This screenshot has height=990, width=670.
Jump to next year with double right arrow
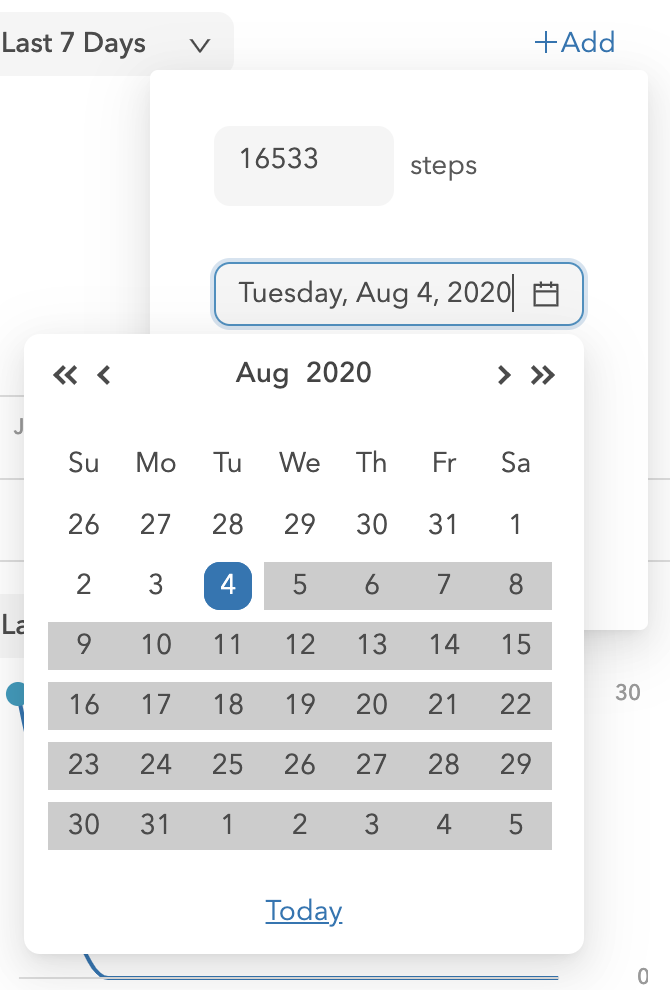542,375
